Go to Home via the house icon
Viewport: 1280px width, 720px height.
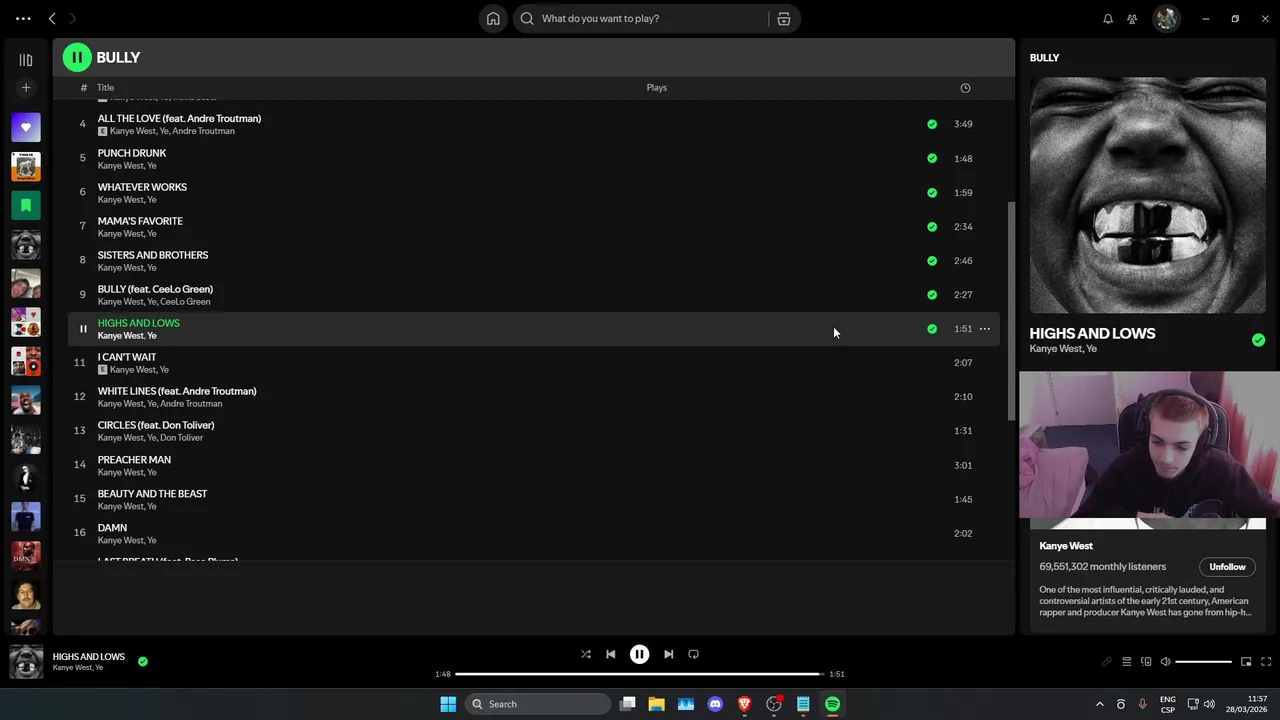pyautogui.click(x=493, y=18)
